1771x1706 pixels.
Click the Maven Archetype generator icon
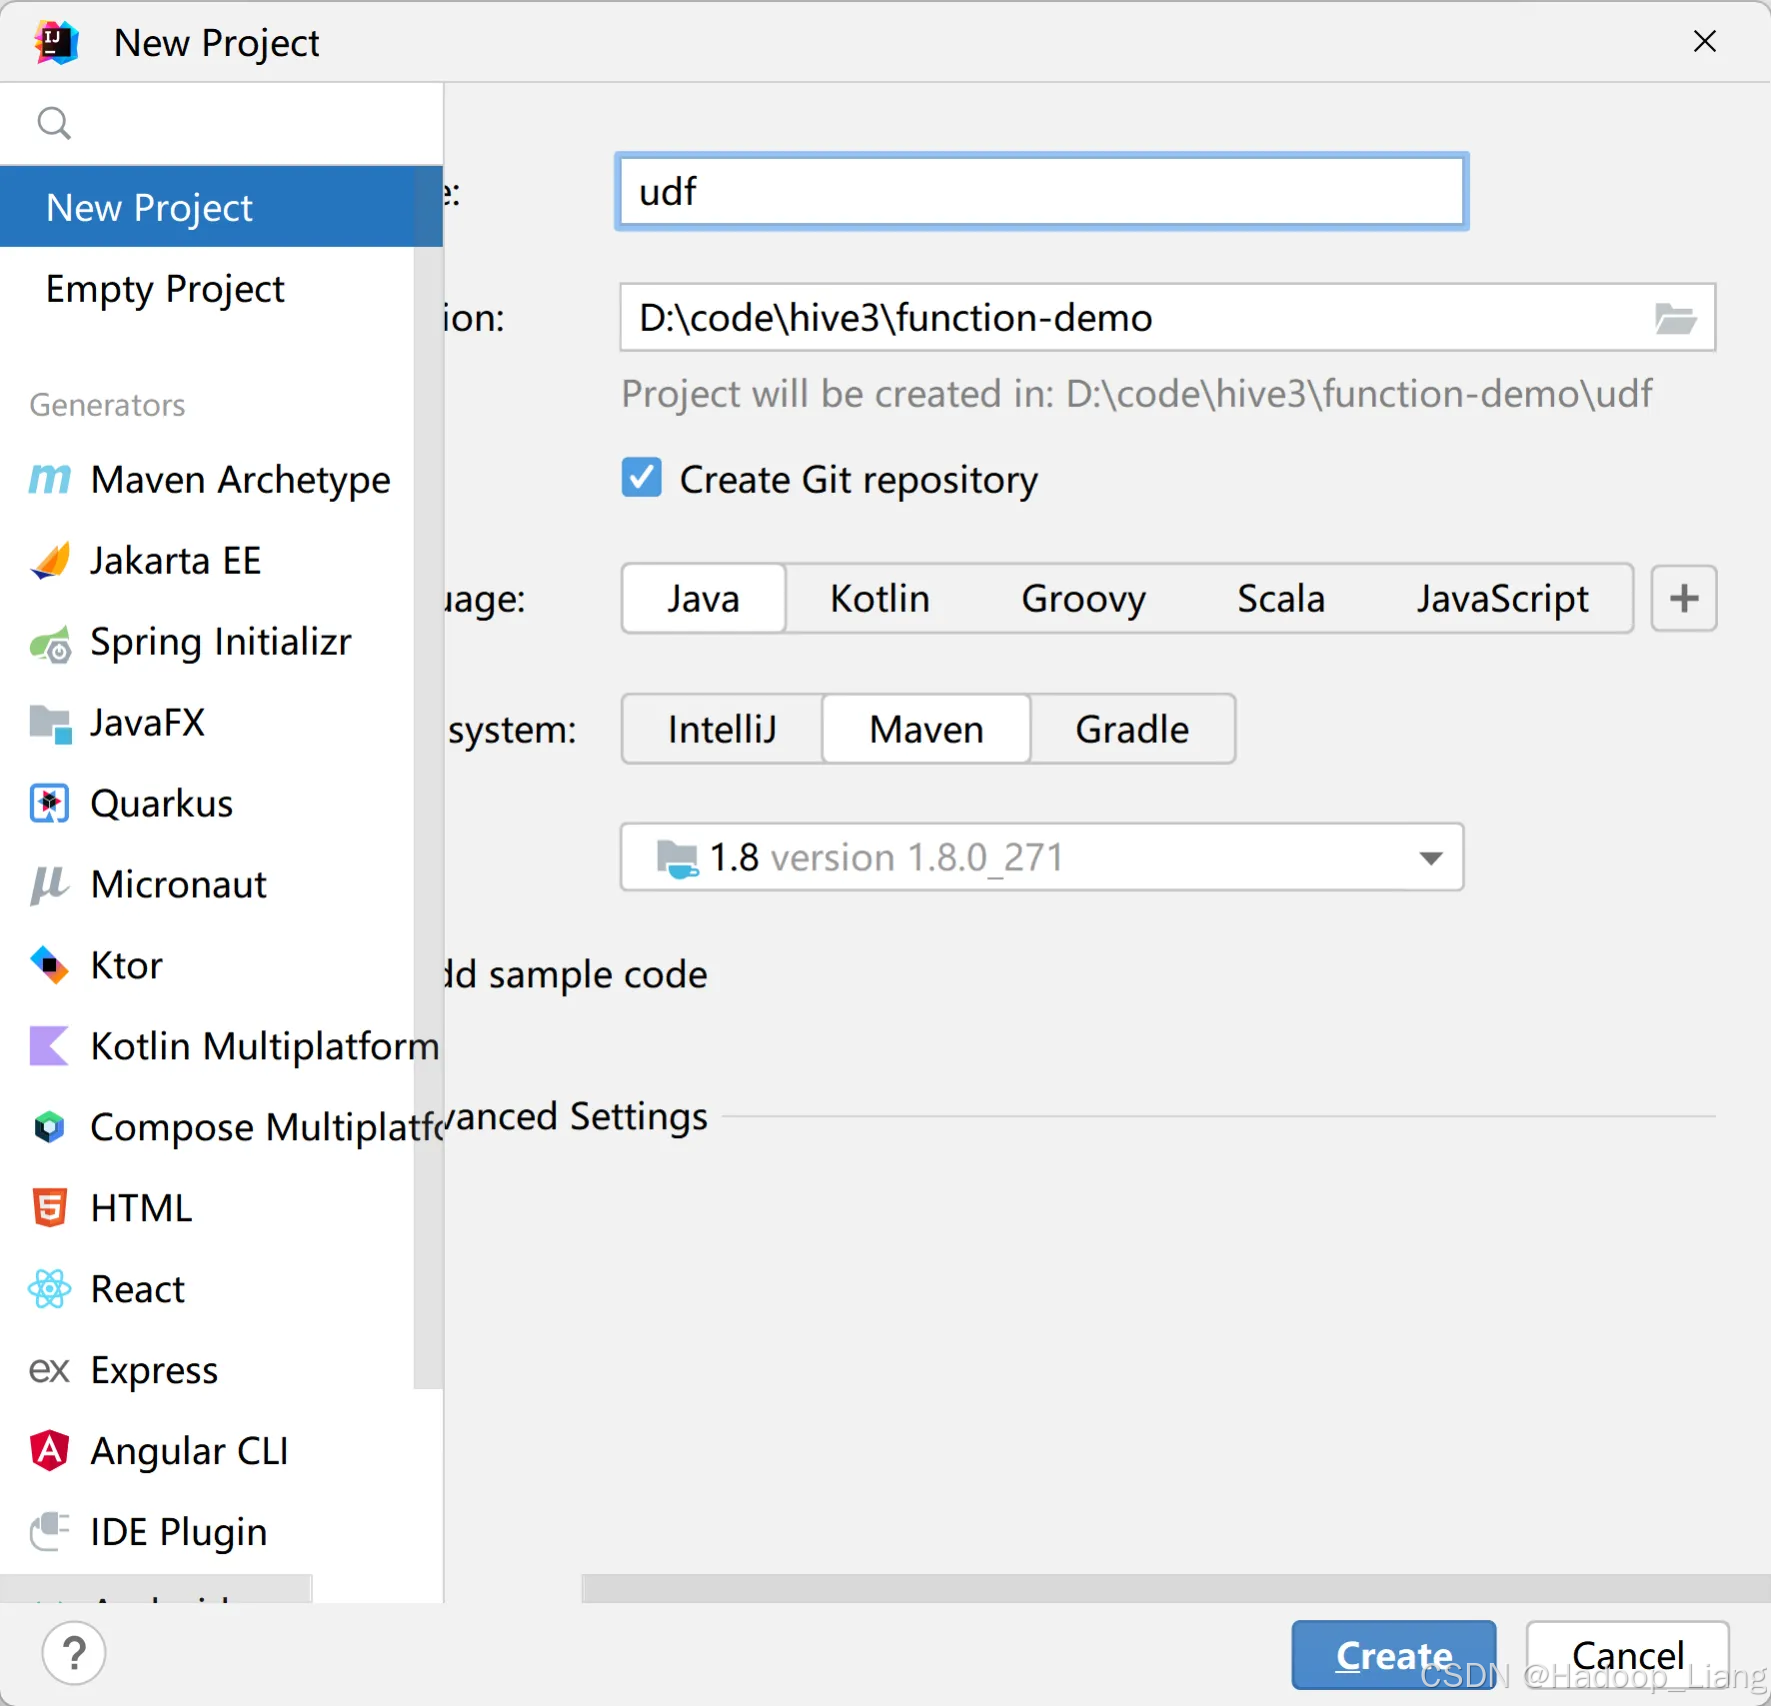(x=50, y=480)
